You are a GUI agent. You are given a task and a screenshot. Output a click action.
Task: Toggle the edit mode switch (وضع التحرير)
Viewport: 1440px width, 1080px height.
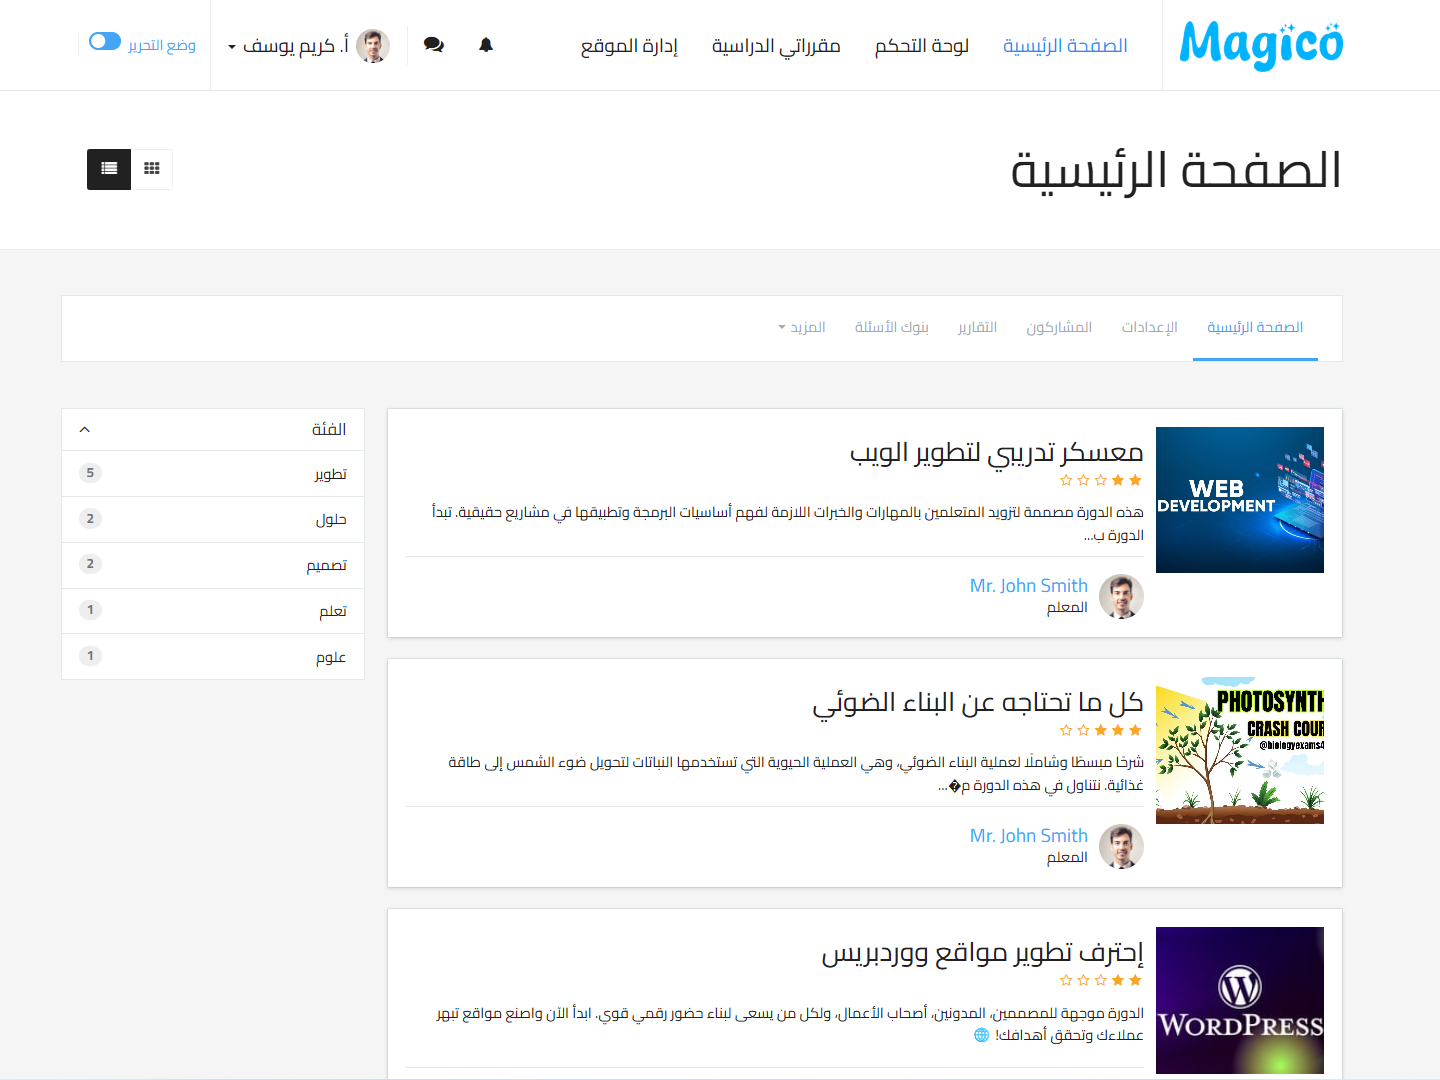coord(105,42)
